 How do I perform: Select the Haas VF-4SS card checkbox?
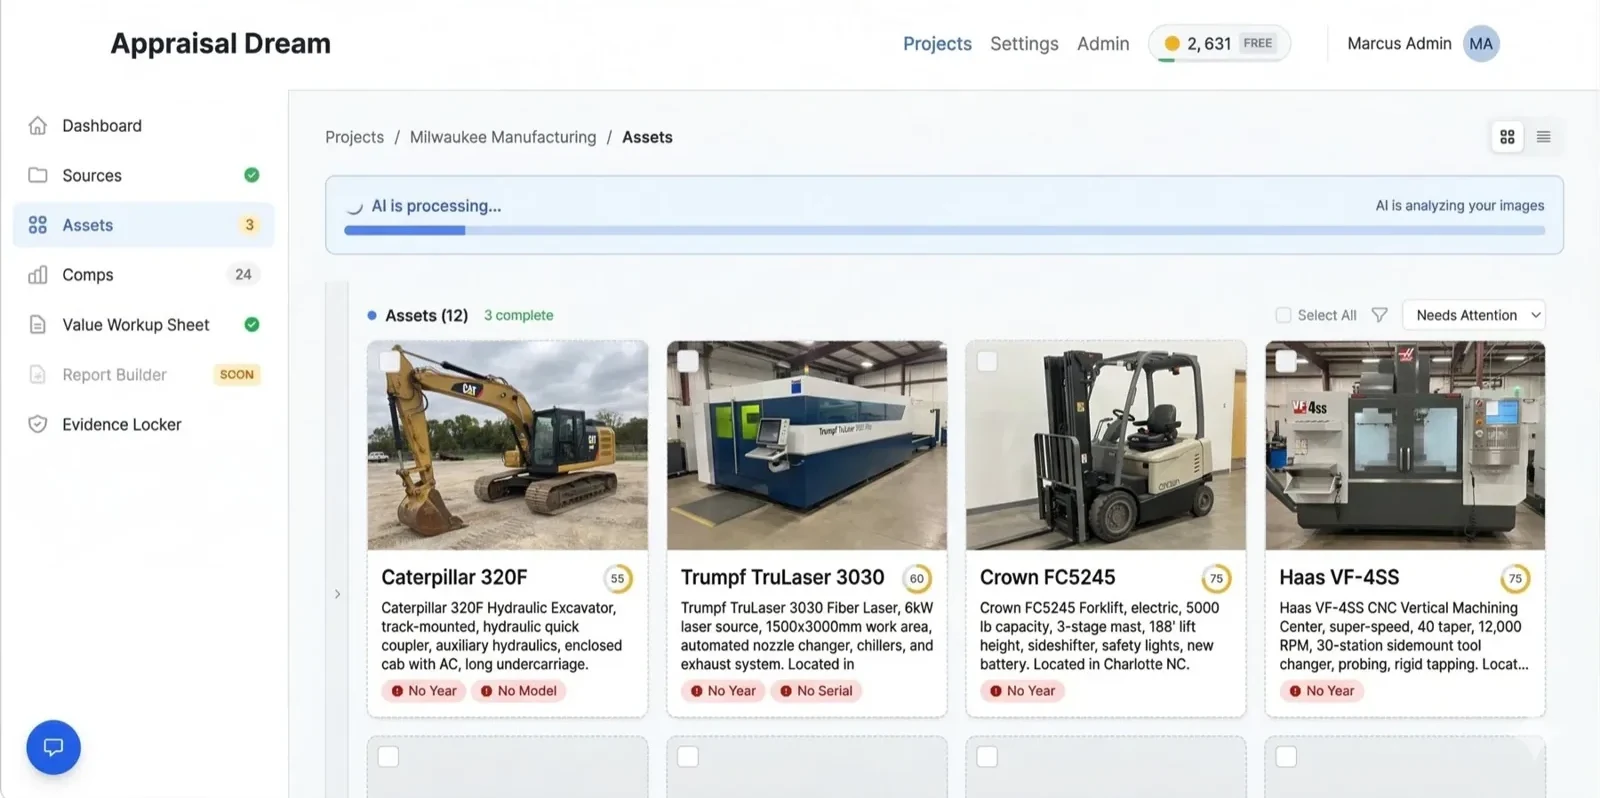click(x=1286, y=360)
